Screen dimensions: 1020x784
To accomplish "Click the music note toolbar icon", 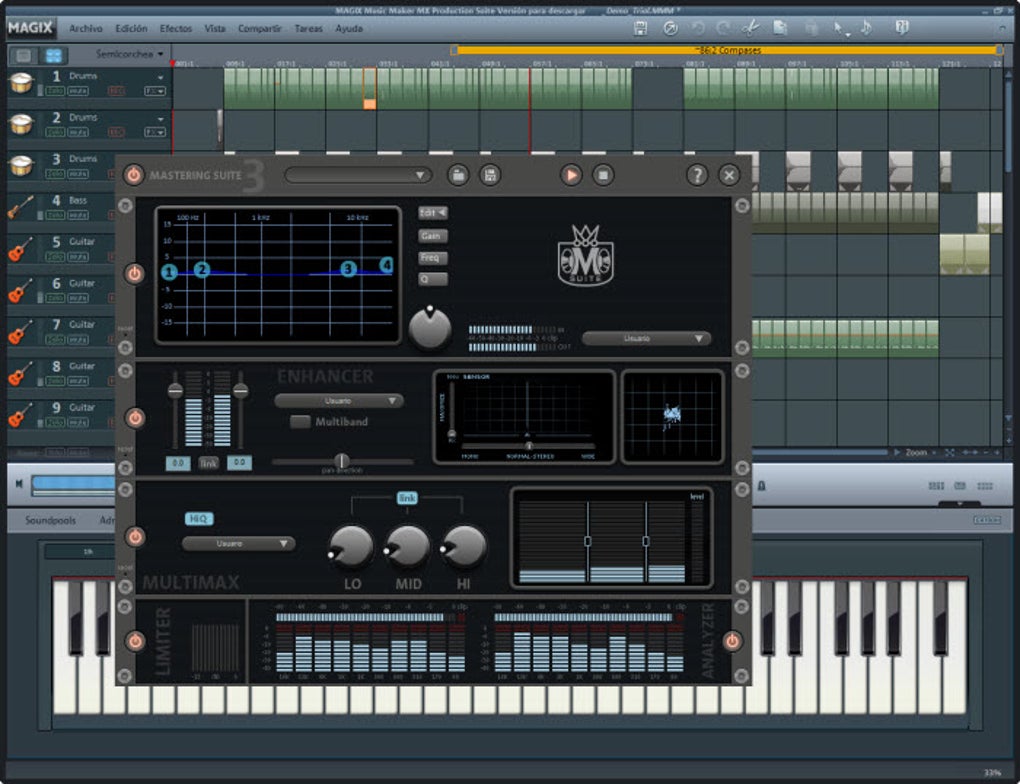I will pos(866,28).
